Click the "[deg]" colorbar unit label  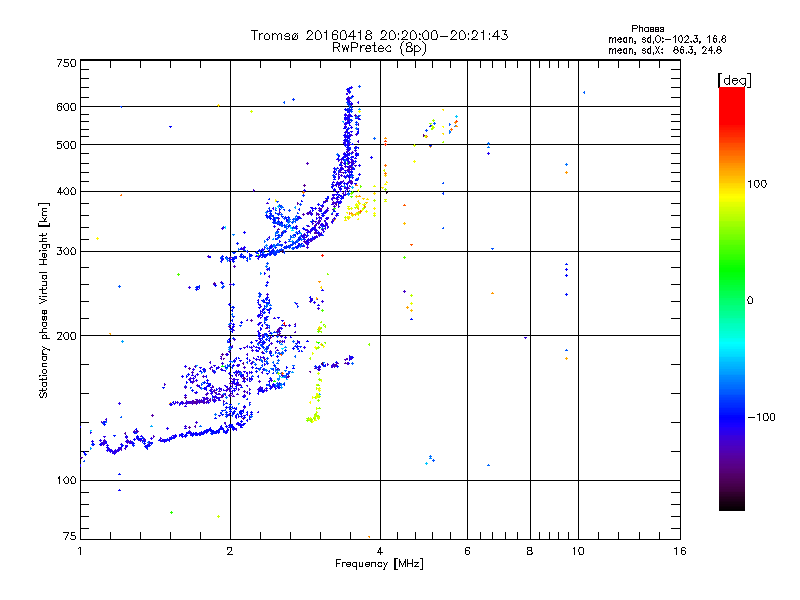734,81
